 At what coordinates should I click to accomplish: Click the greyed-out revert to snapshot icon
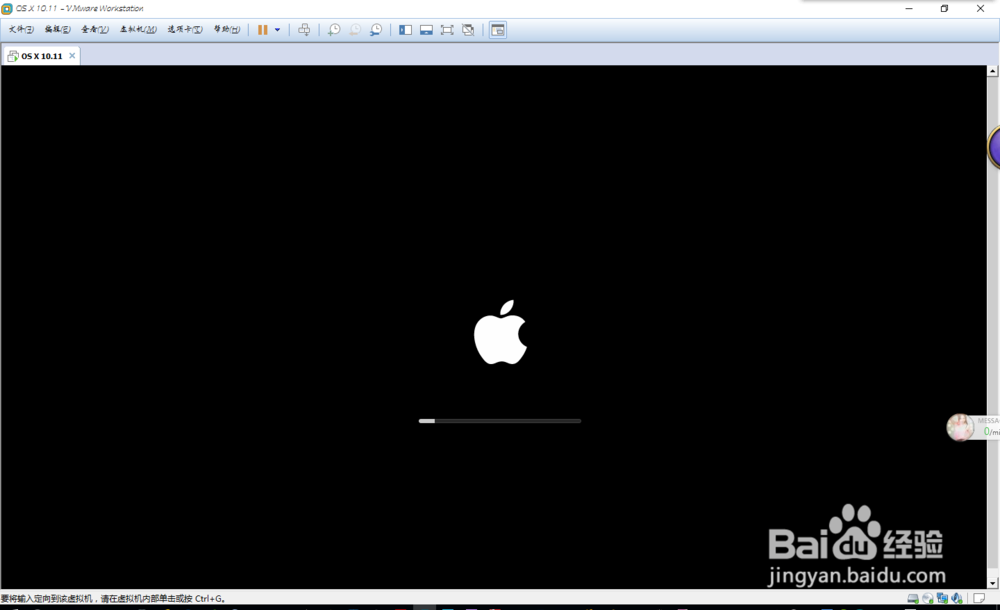pos(355,30)
